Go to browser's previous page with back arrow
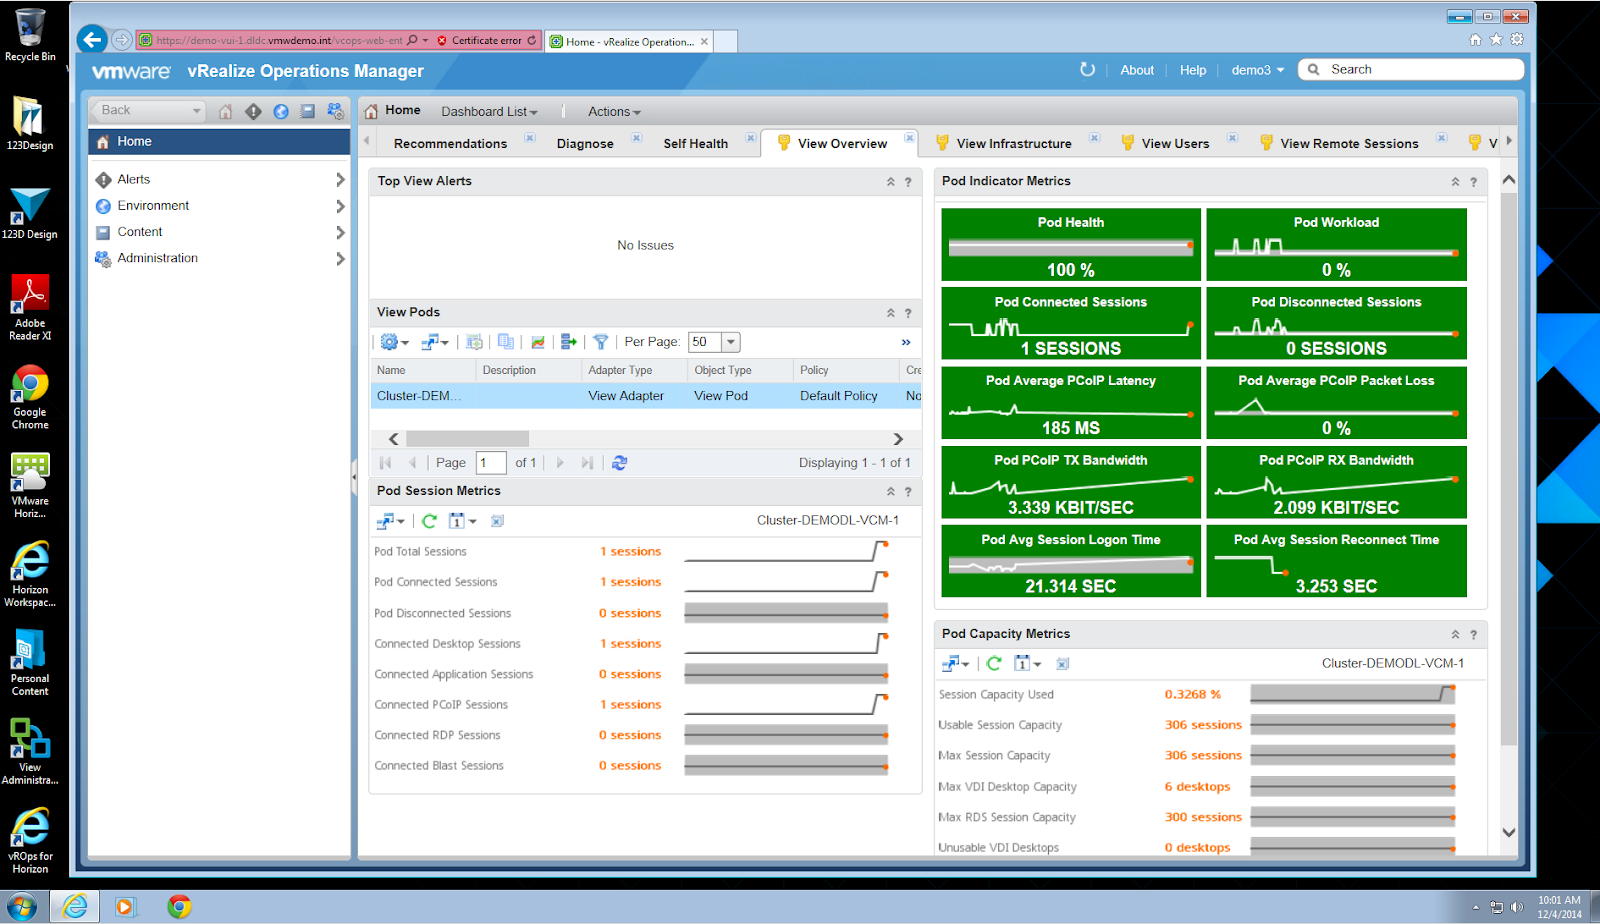The width and height of the screenshot is (1600, 924). (x=93, y=40)
